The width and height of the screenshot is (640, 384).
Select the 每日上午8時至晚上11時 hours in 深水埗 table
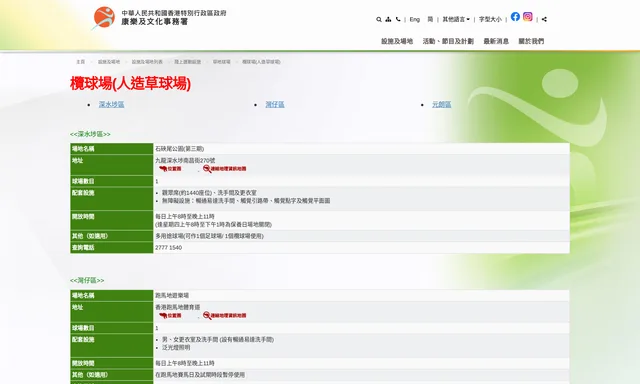click(x=185, y=216)
